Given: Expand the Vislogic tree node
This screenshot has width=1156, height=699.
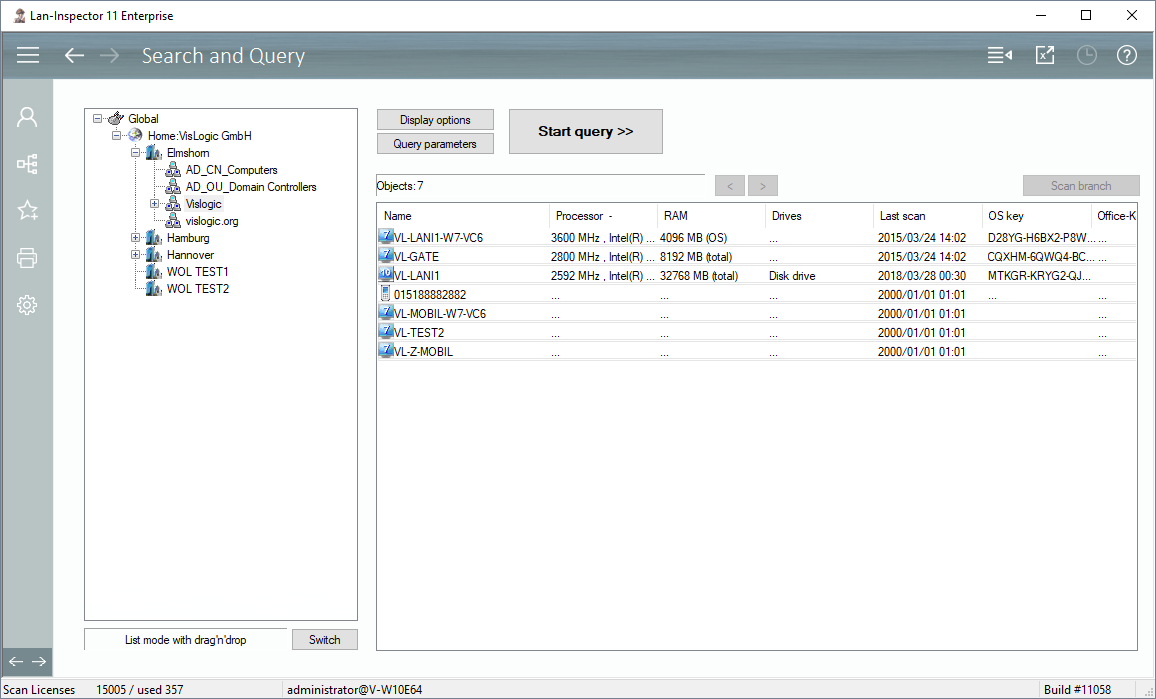Looking at the screenshot, I should tap(155, 204).
